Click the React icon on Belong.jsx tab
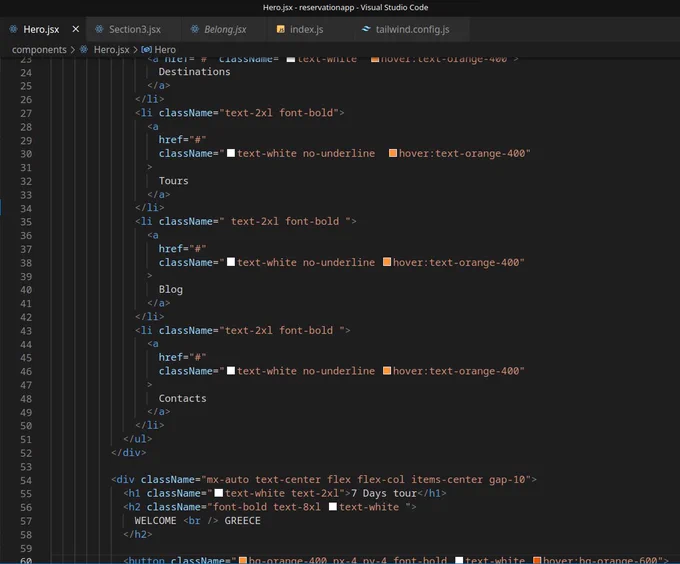The width and height of the screenshot is (680, 564). pyautogui.click(x=195, y=29)
